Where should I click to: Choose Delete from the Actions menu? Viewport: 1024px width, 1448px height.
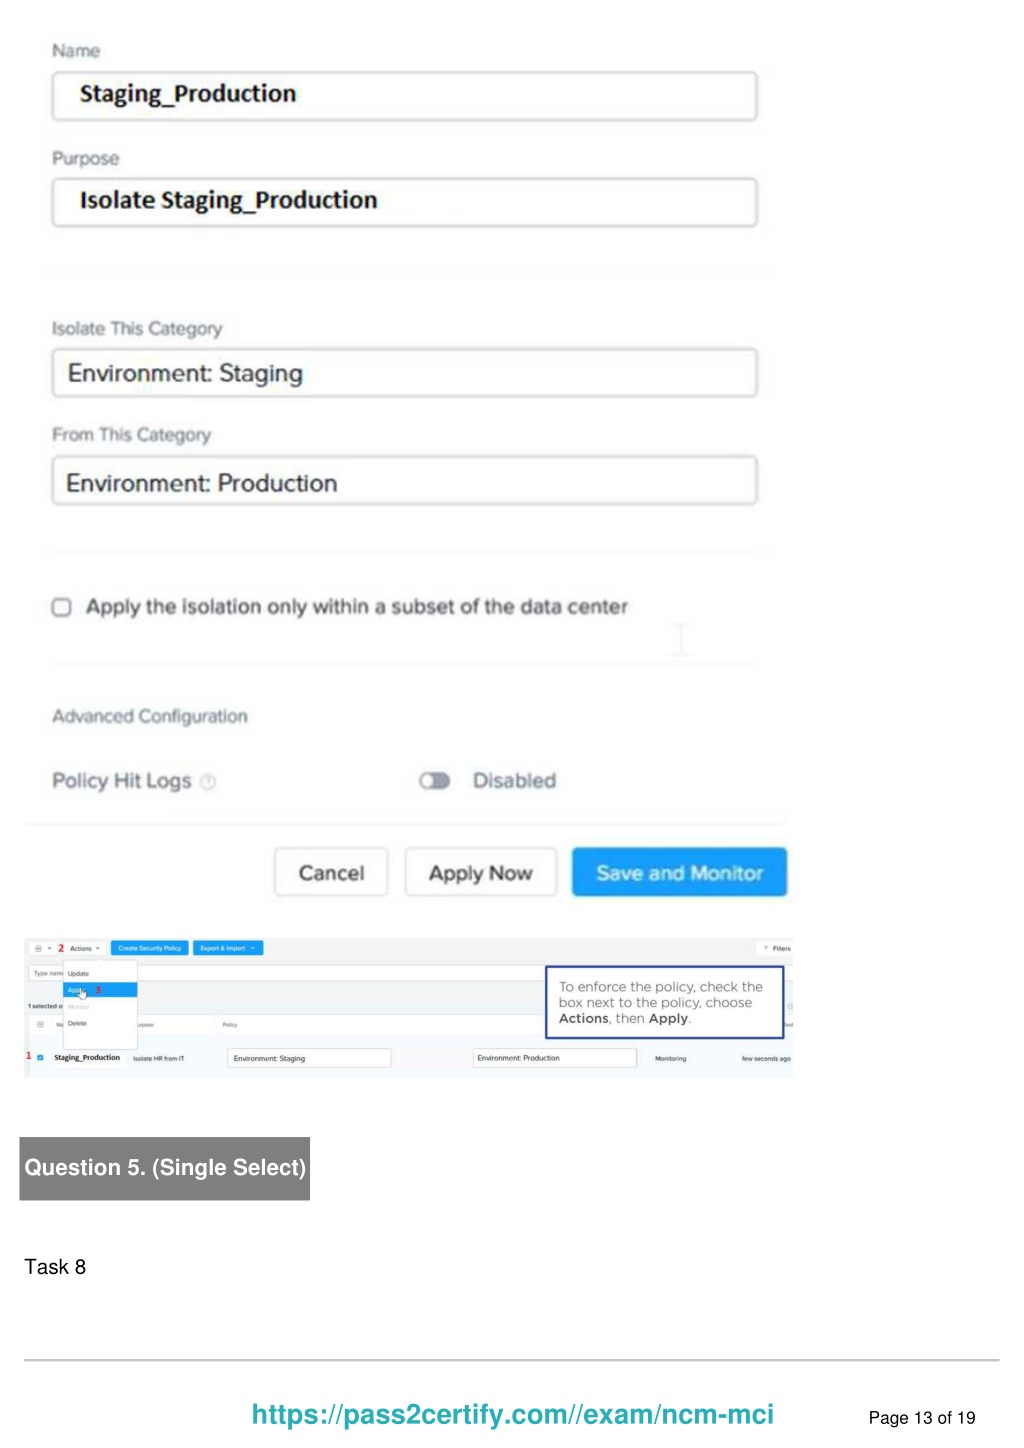(x=78, y=1023)
